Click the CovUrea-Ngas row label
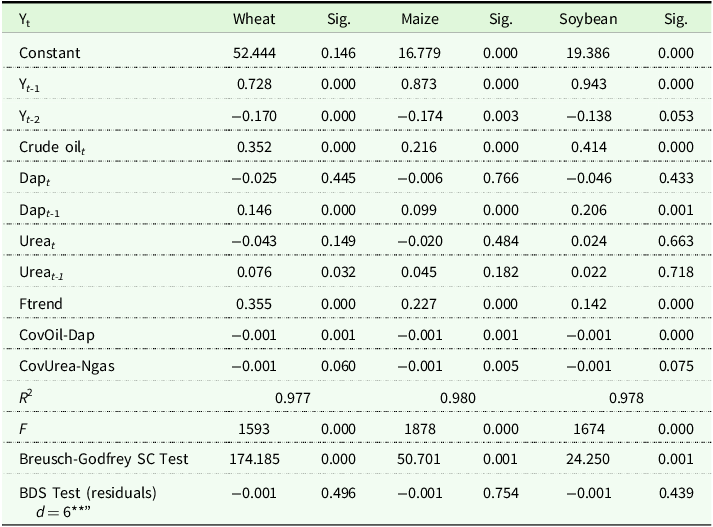The image size is (713, 527). [x=66, y=366]
